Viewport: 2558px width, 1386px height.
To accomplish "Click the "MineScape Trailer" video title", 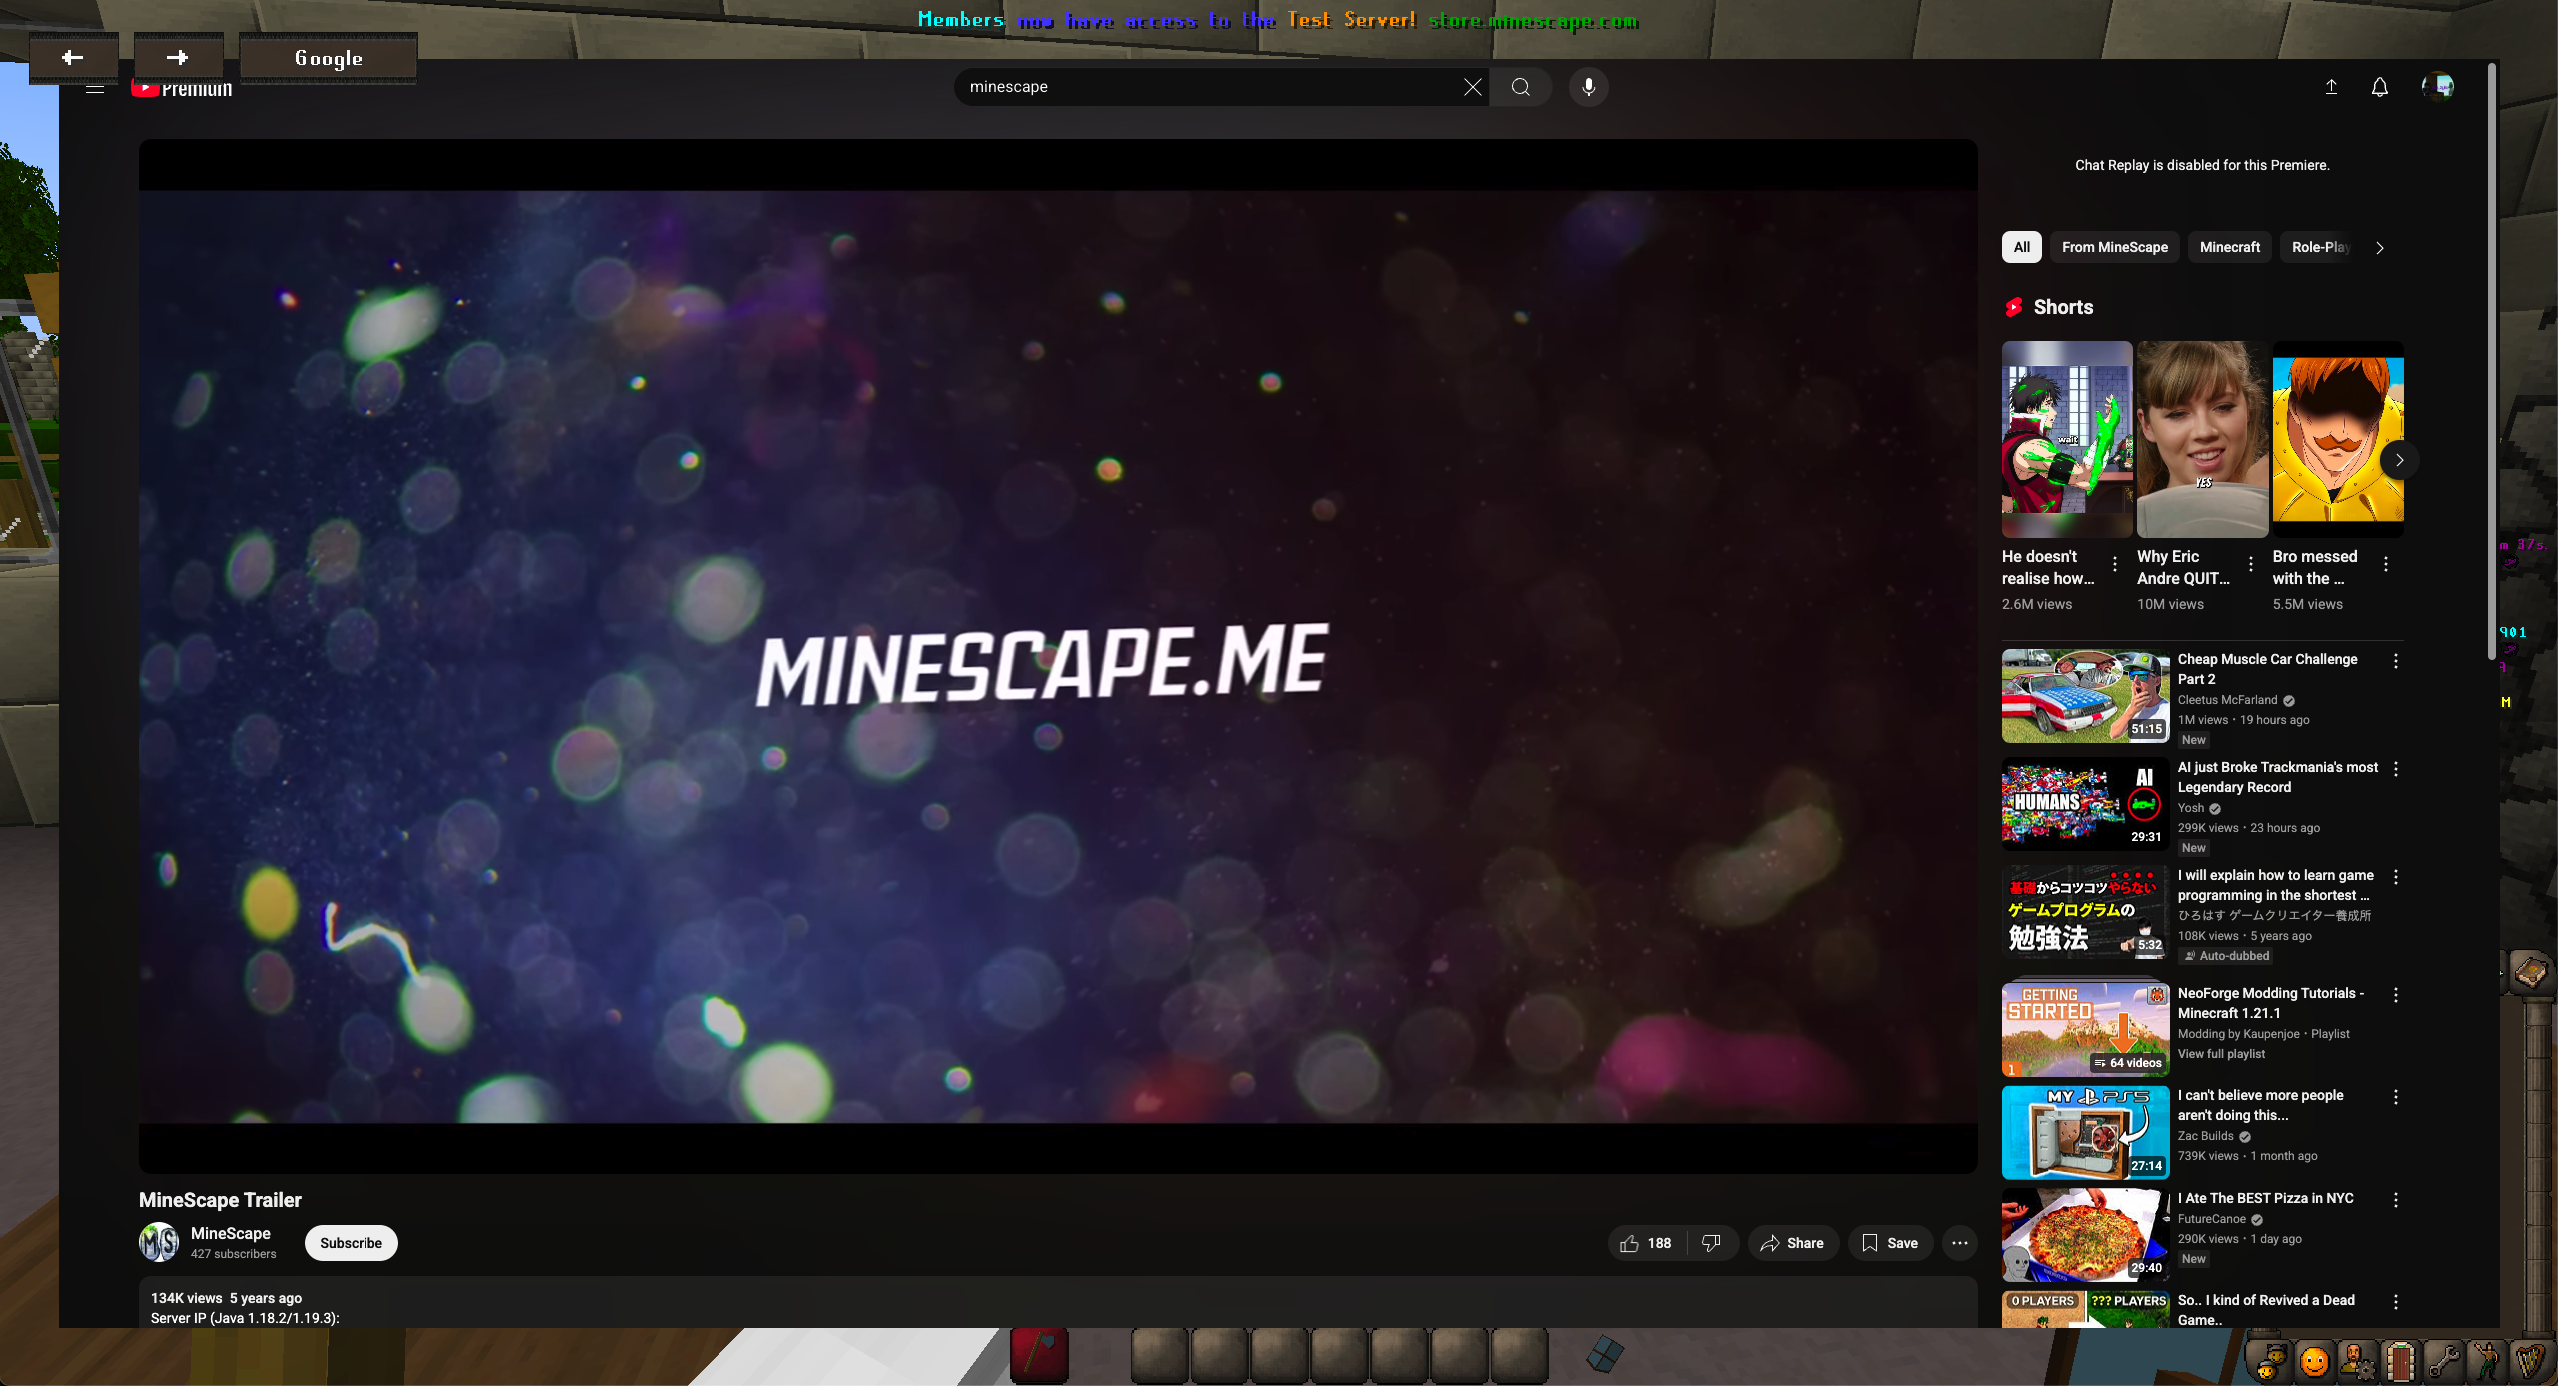I will pos(220,1200).
